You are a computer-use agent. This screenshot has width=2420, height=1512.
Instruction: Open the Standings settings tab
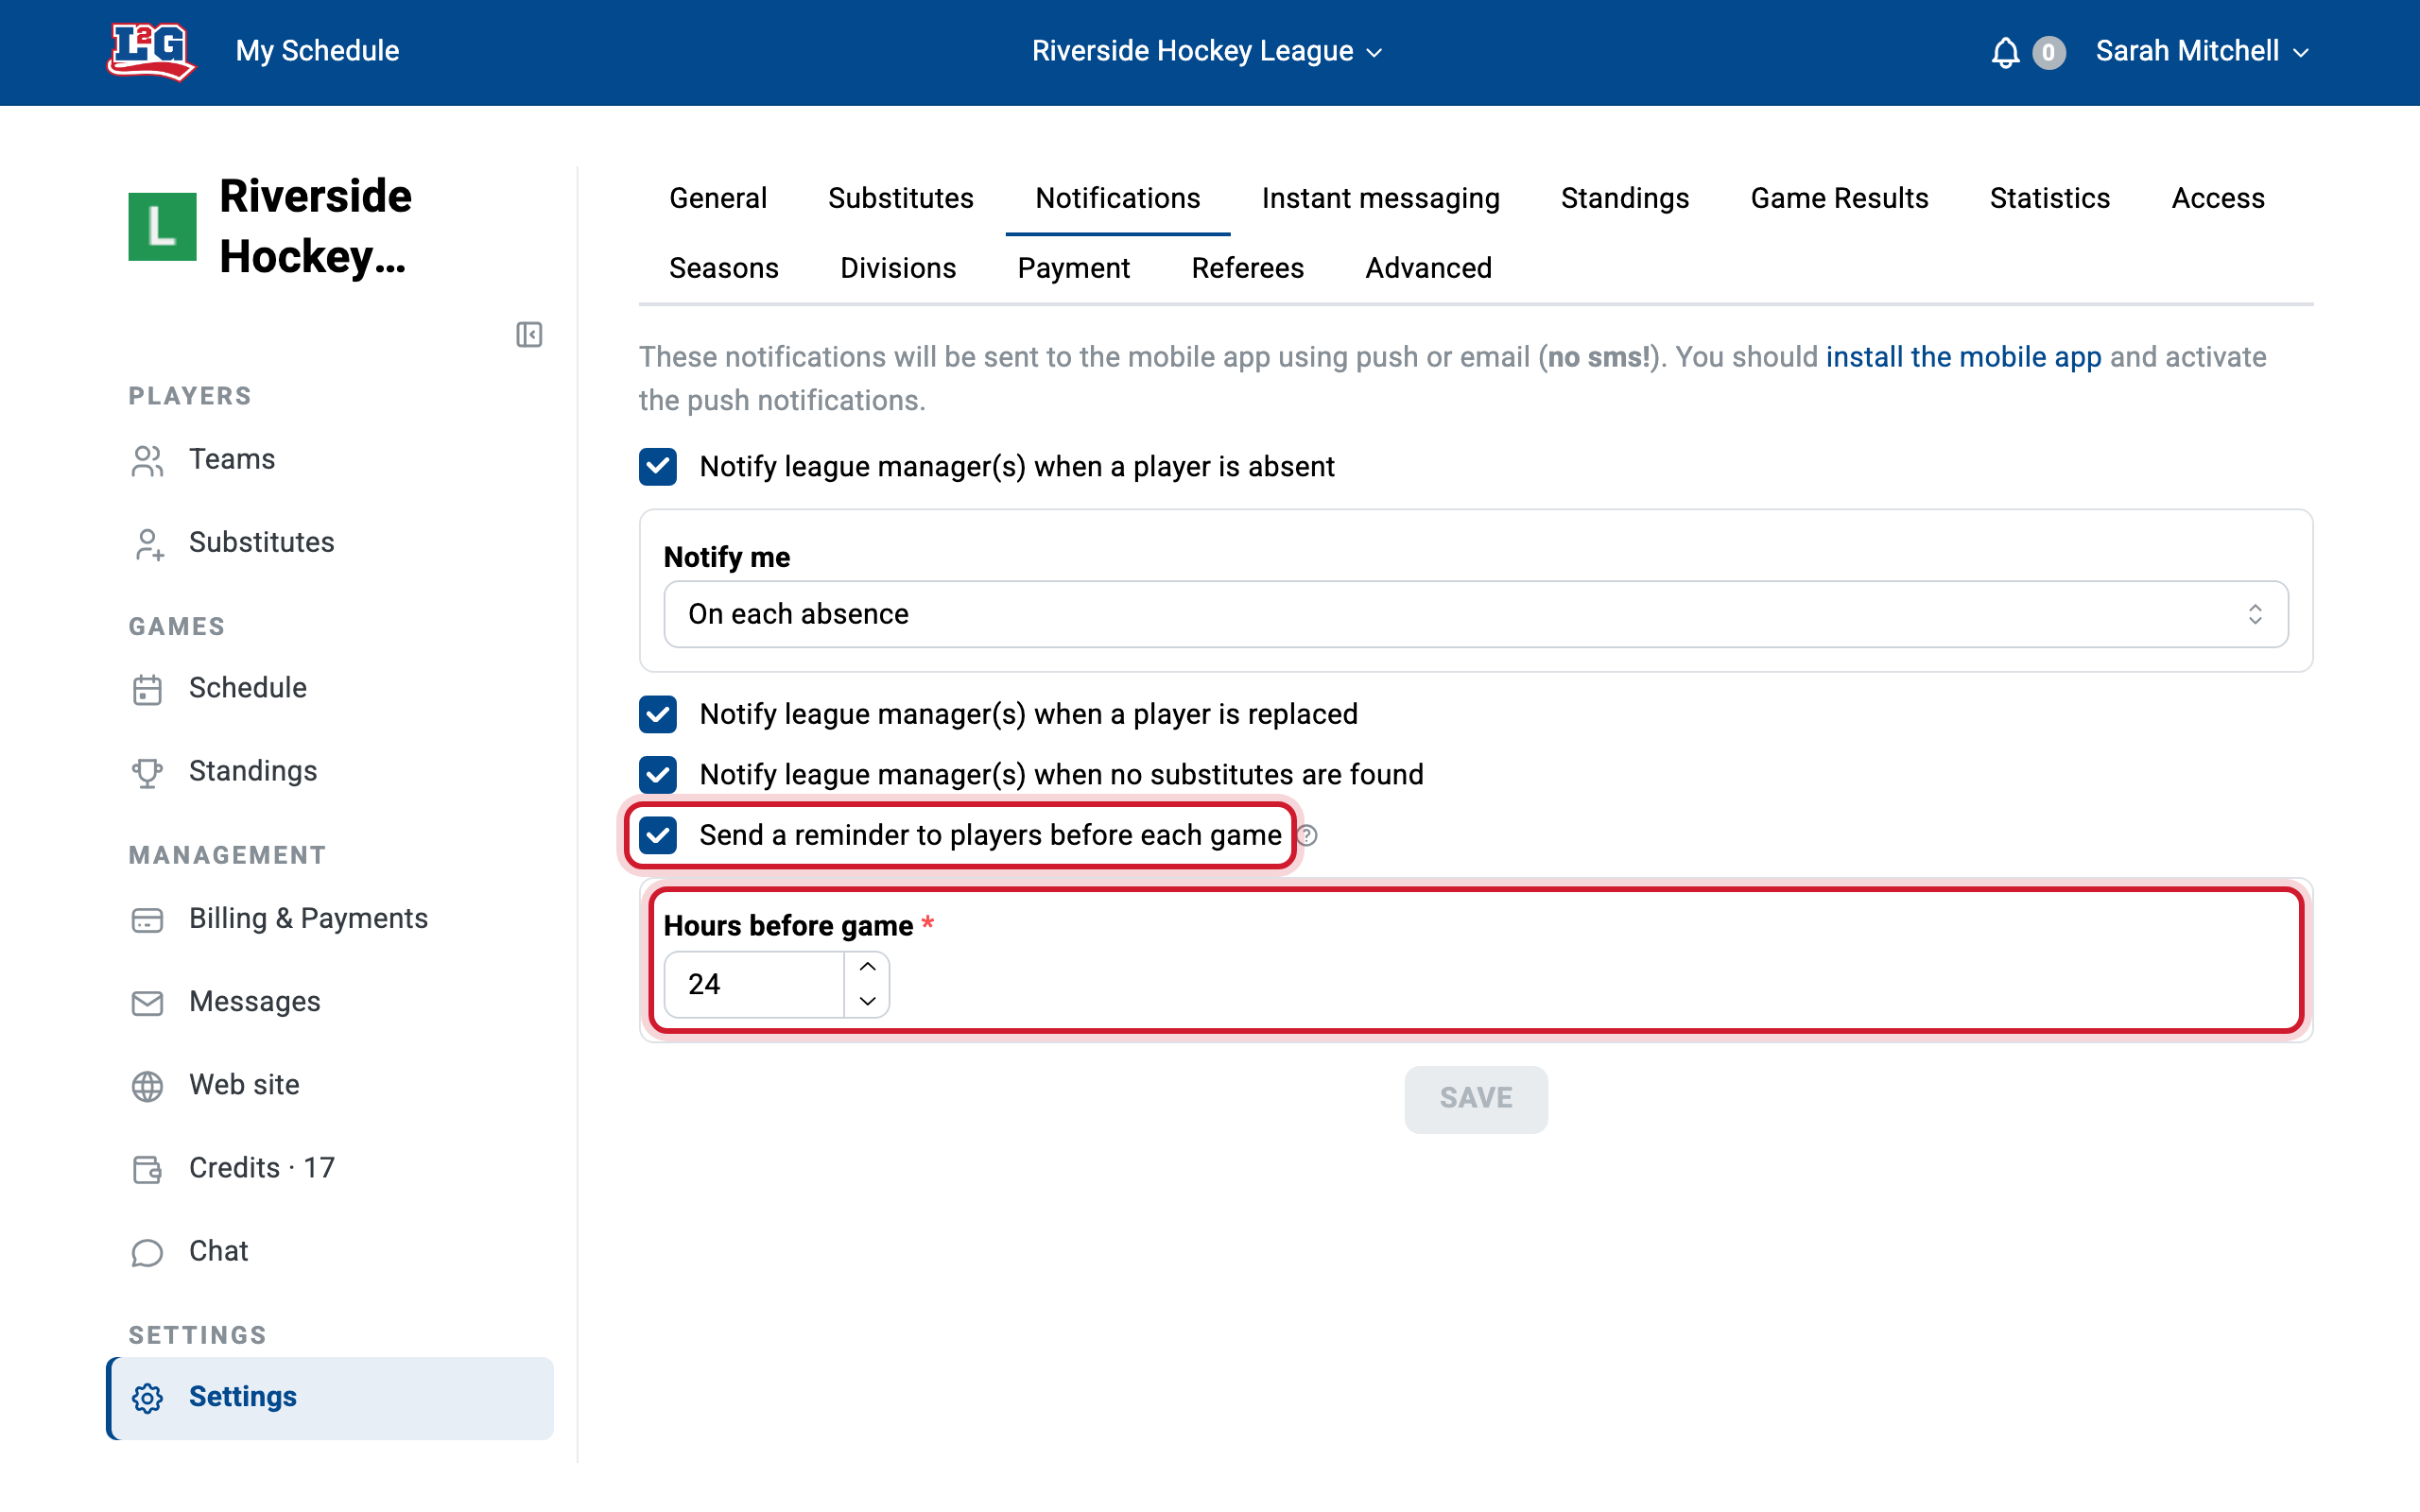(1625, 198)
